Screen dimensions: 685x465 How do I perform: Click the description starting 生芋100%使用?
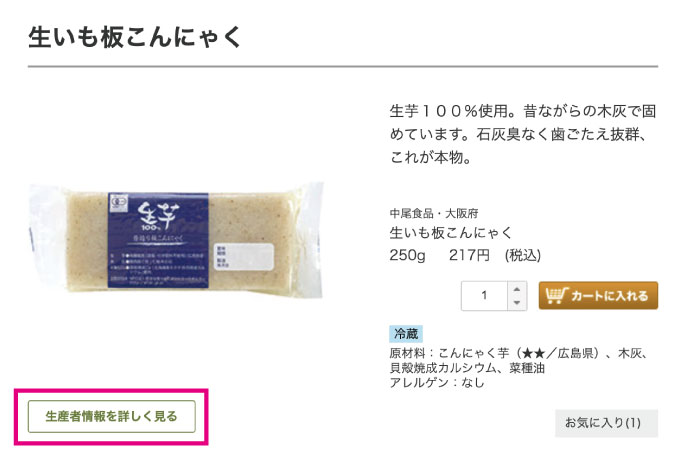522,134
